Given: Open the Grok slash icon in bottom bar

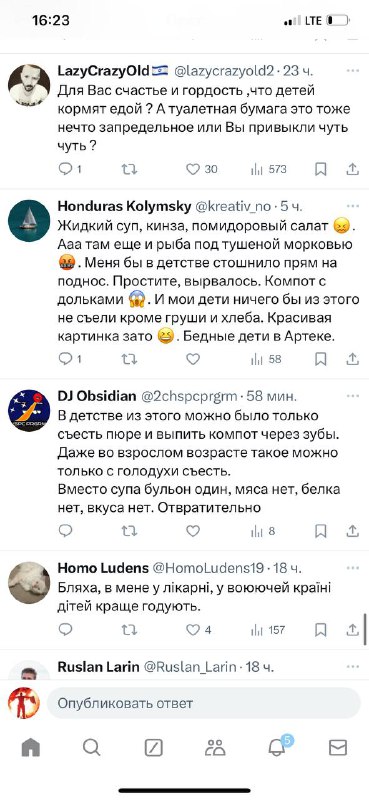Looking at the screenshot, I should click(154, 748).
